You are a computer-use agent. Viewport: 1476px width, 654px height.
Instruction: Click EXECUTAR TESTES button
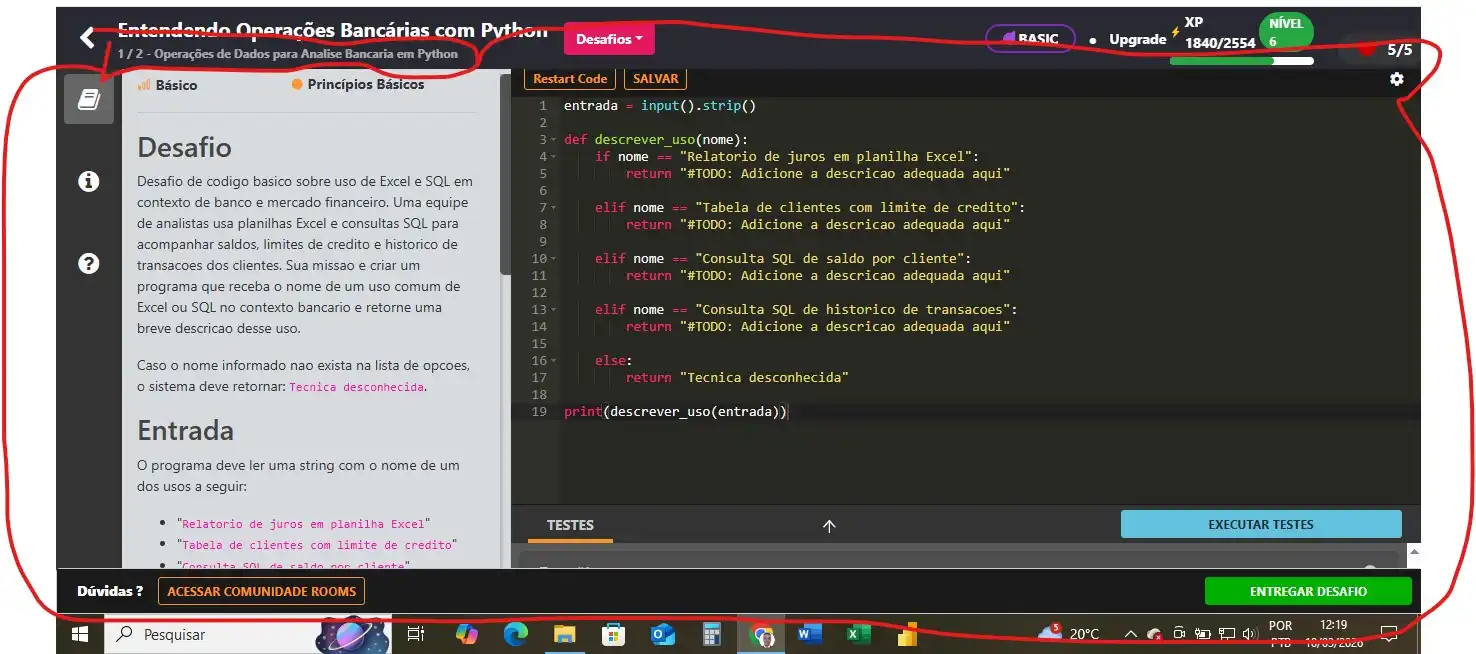[x=1260, y=524]
